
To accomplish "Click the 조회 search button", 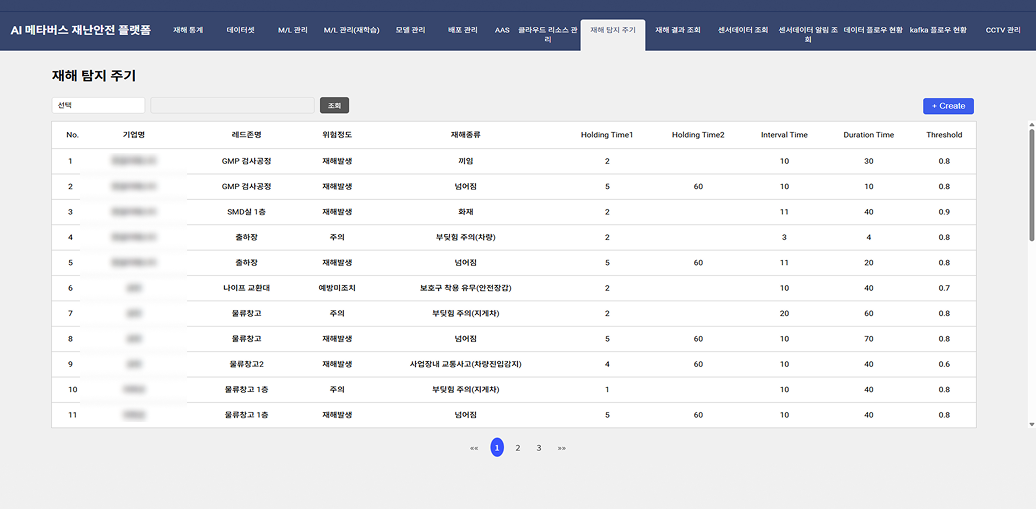I will (x=334, y=105).
